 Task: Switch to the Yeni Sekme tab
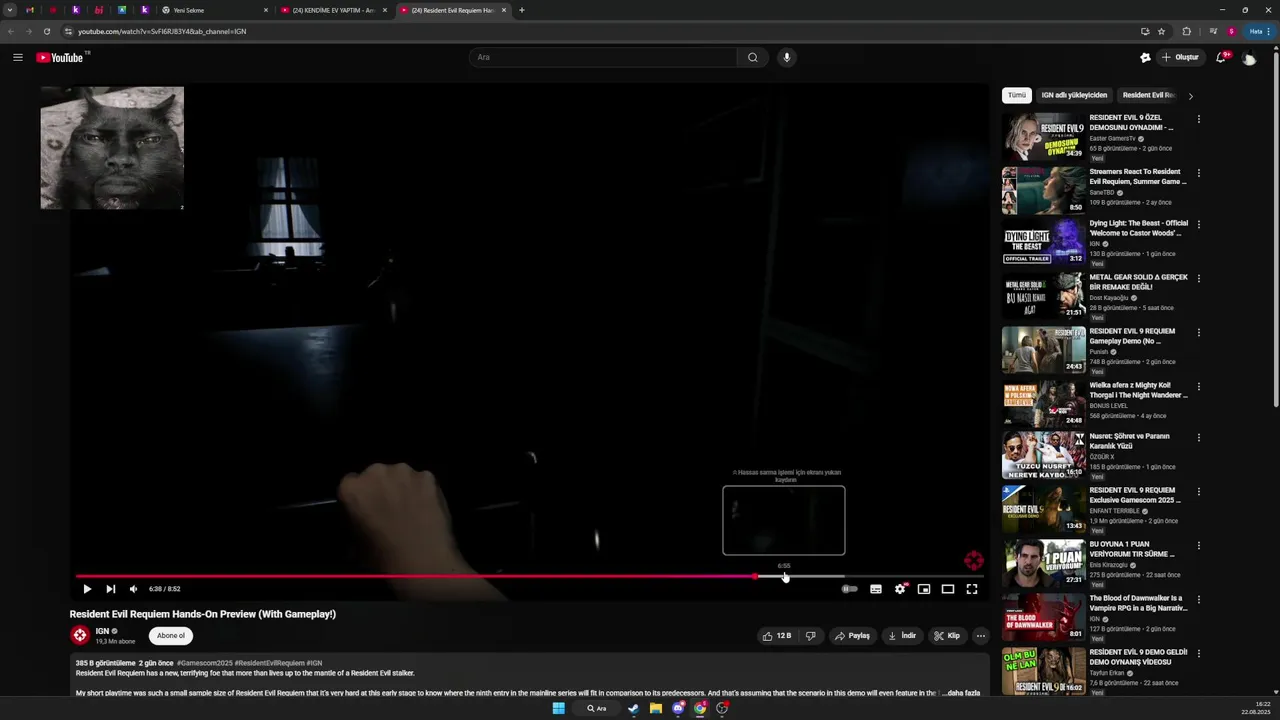pos(216,10)
